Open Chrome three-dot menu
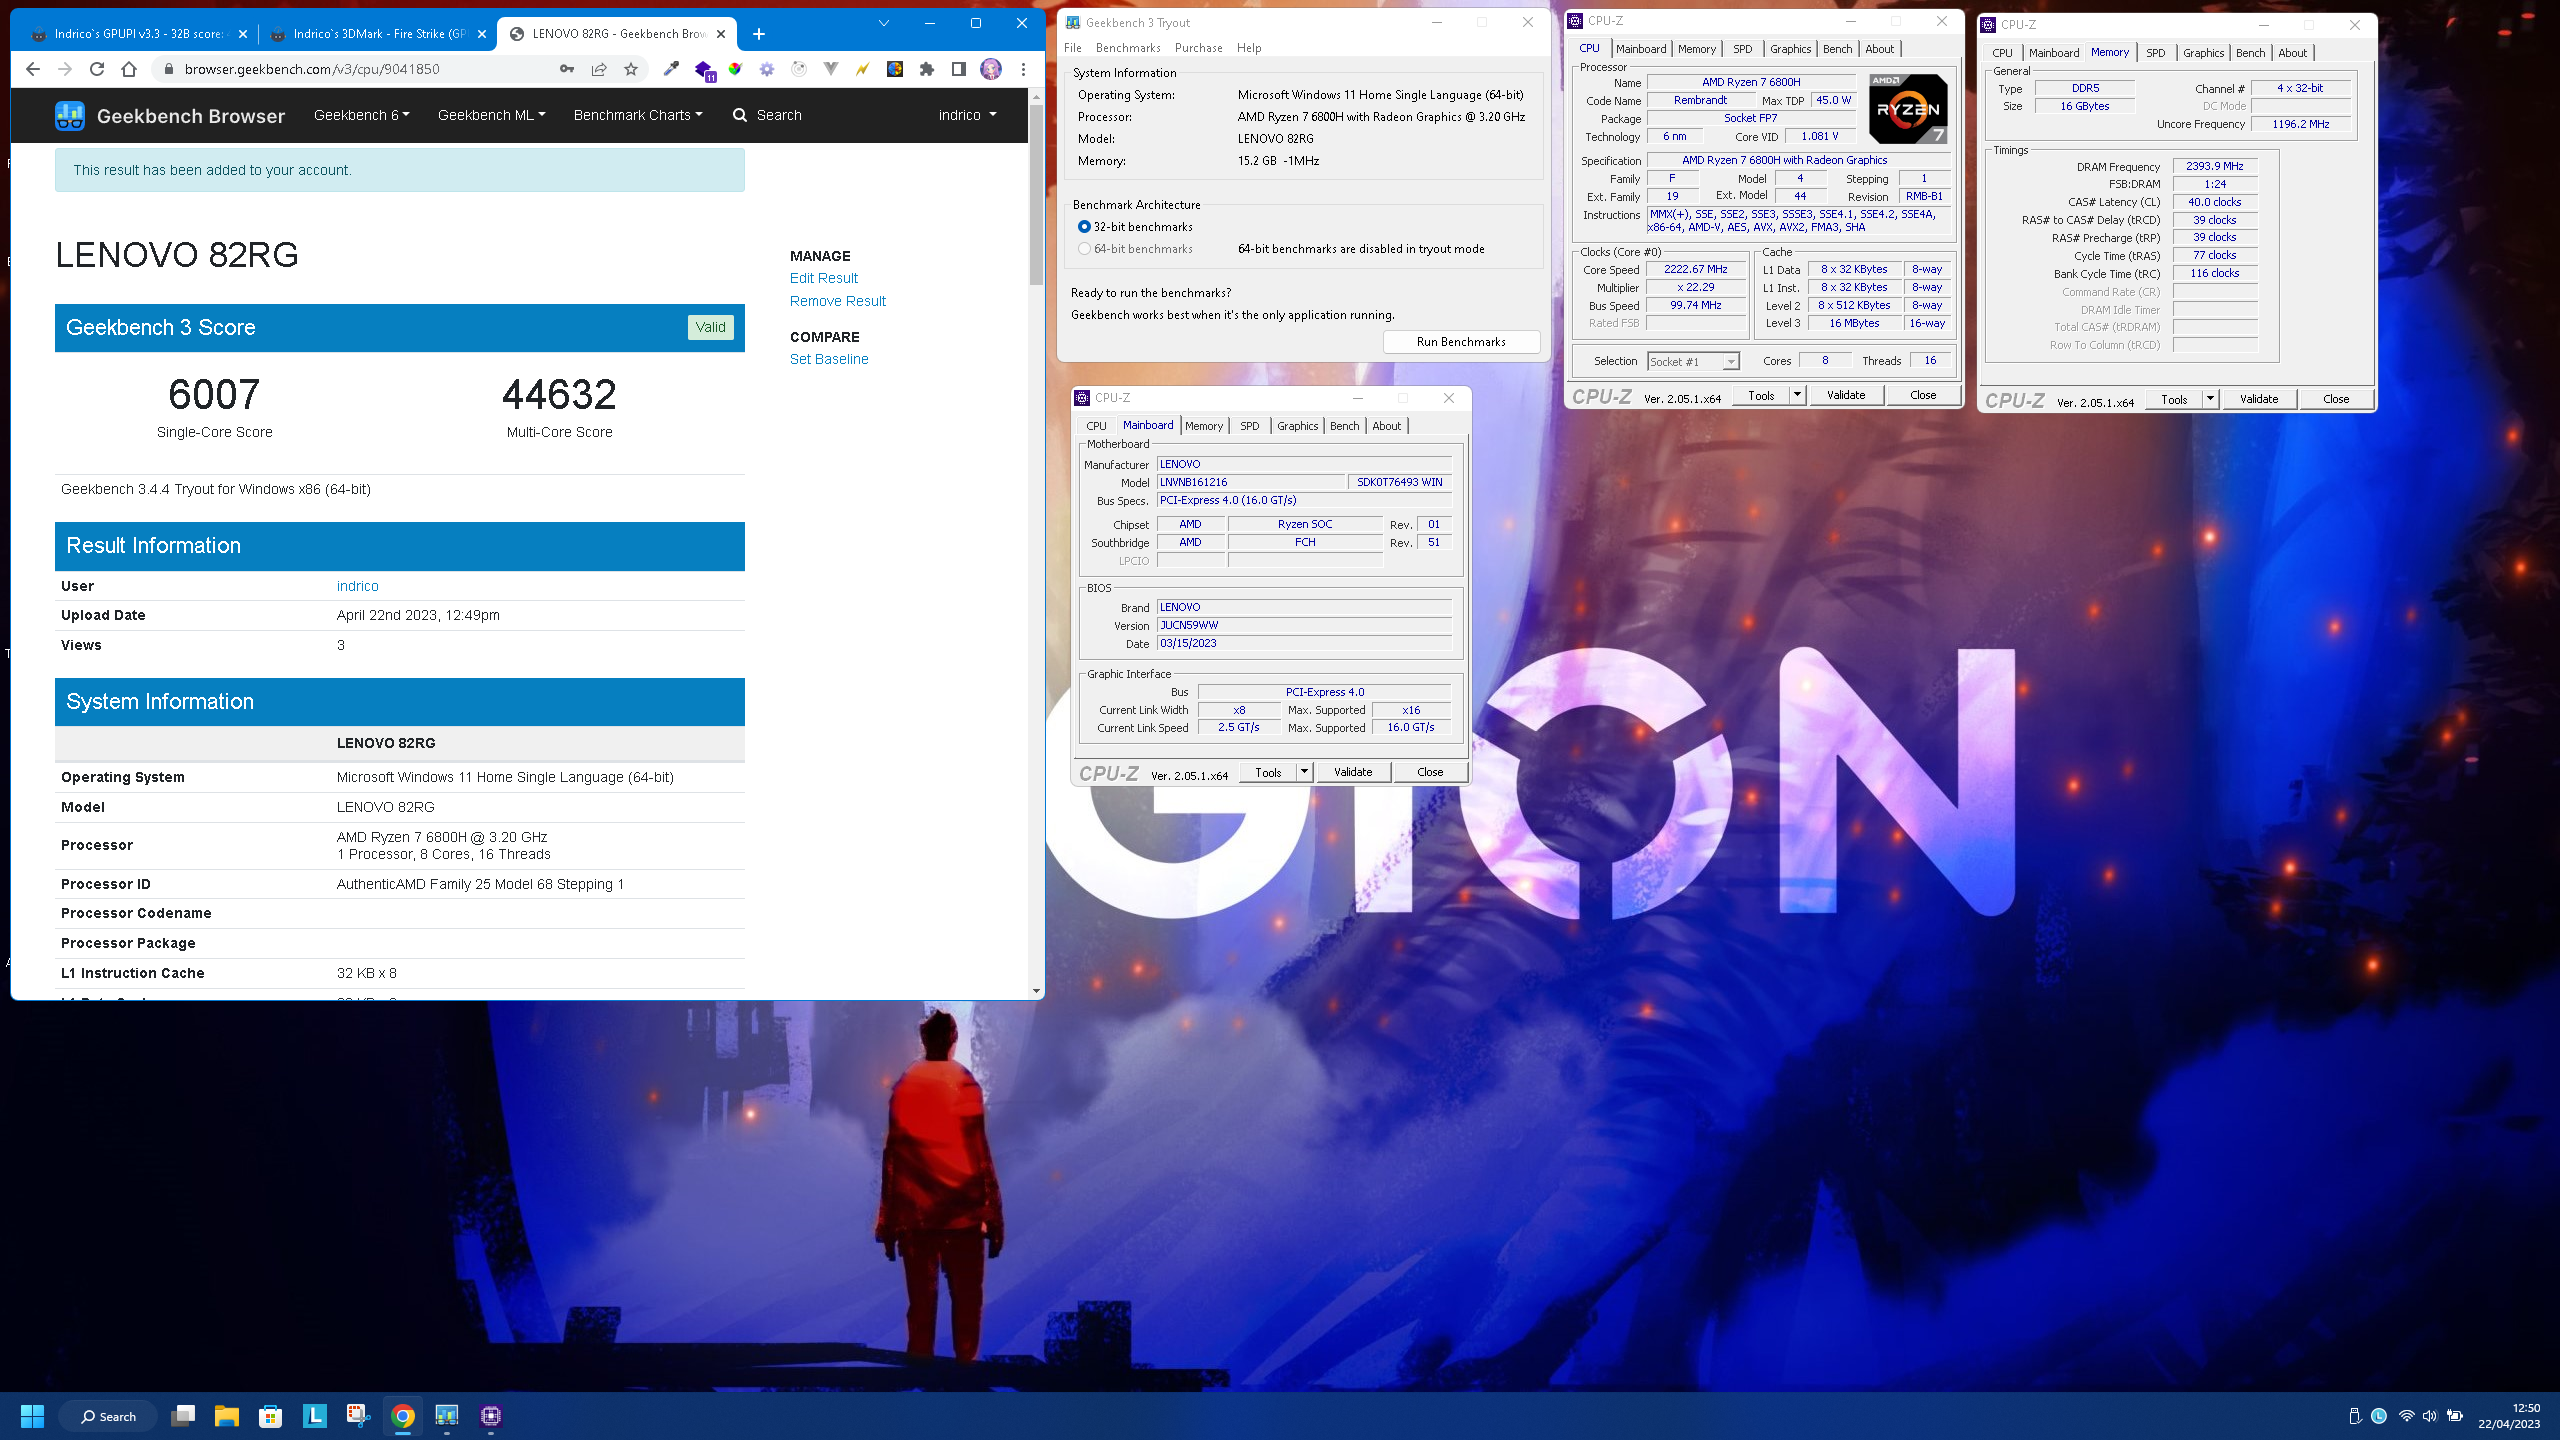The height and width of the screenshot is (1440, 2560). [x=1023, y=69]
